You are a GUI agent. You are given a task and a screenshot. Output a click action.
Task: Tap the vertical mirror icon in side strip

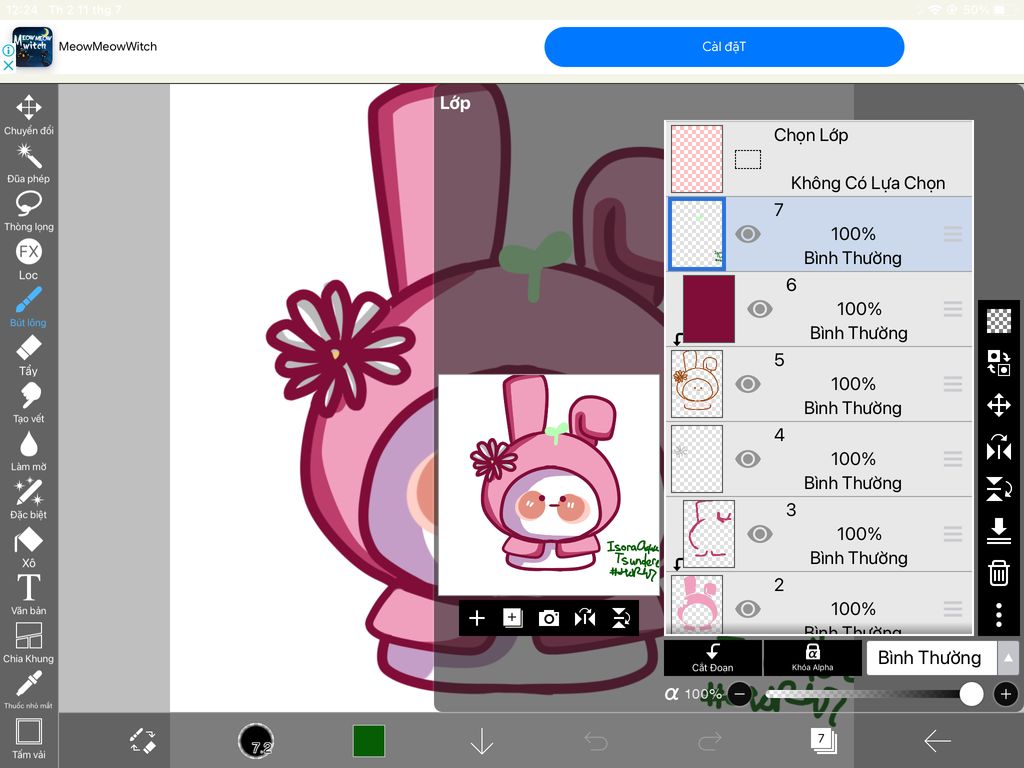tap(999, 488)
